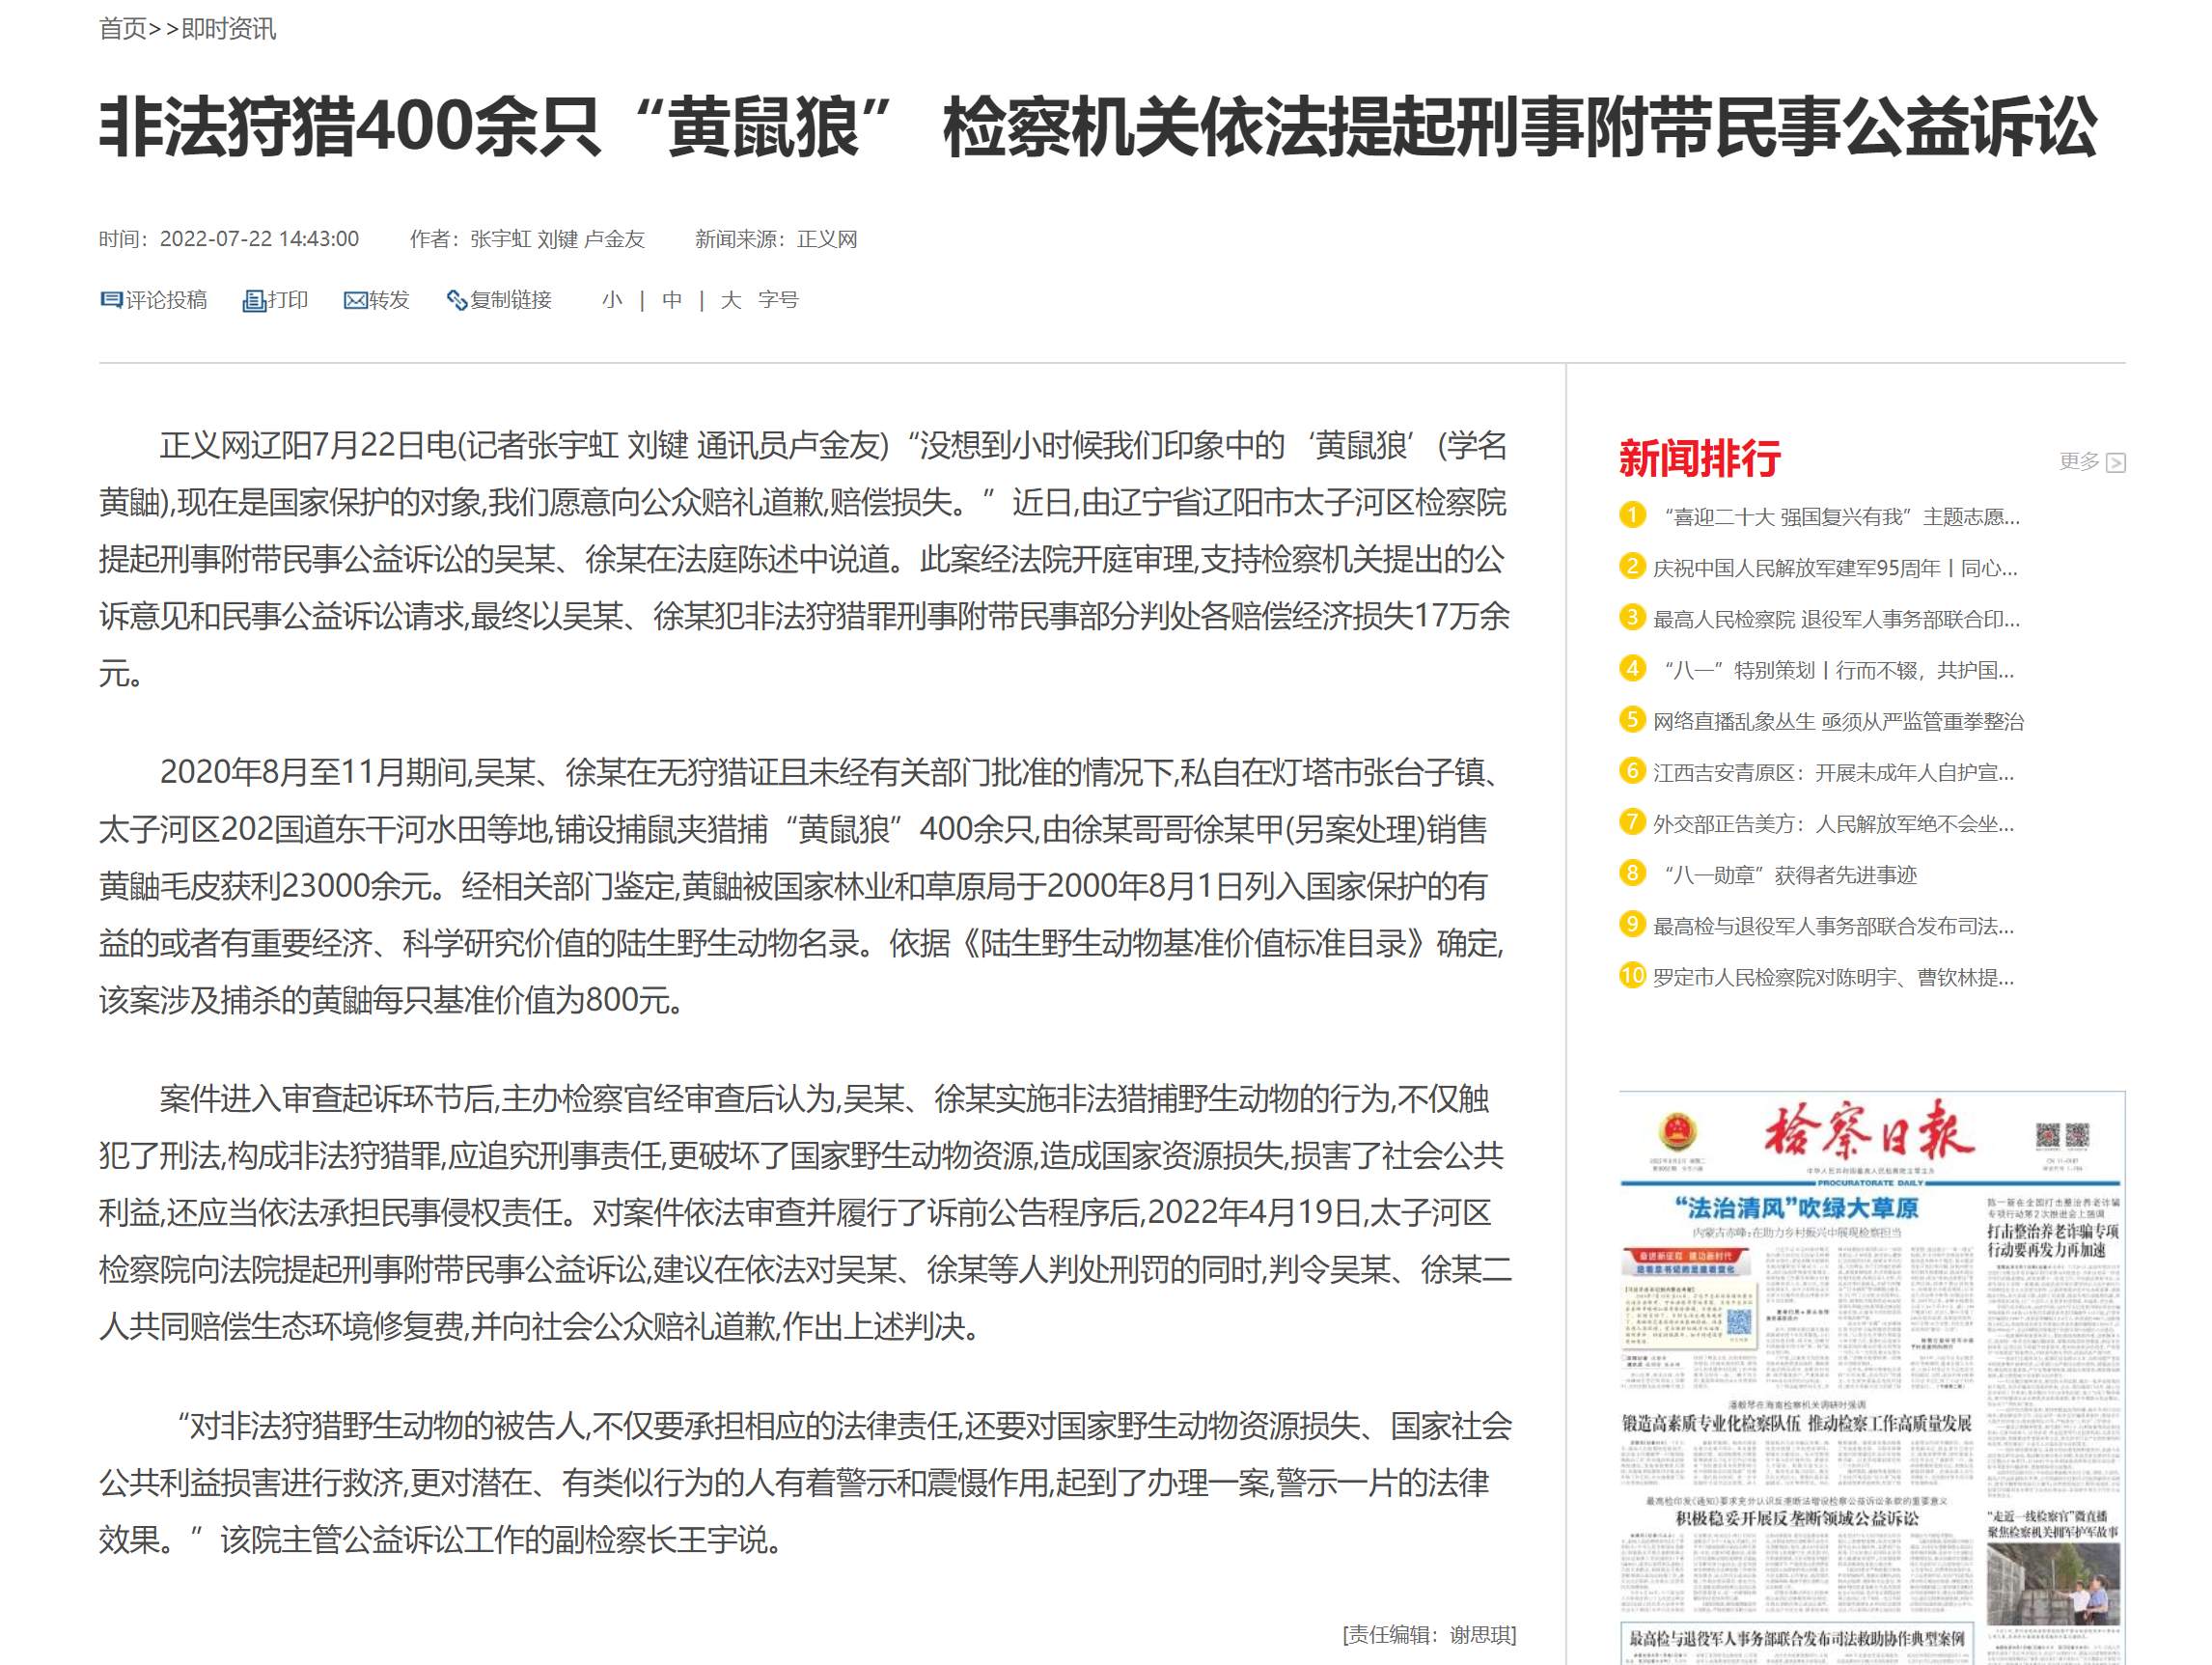The height and width of the screenshot is (1665, 2212).
Task: Select the 转发 forward link
Action: coord(389,300)
